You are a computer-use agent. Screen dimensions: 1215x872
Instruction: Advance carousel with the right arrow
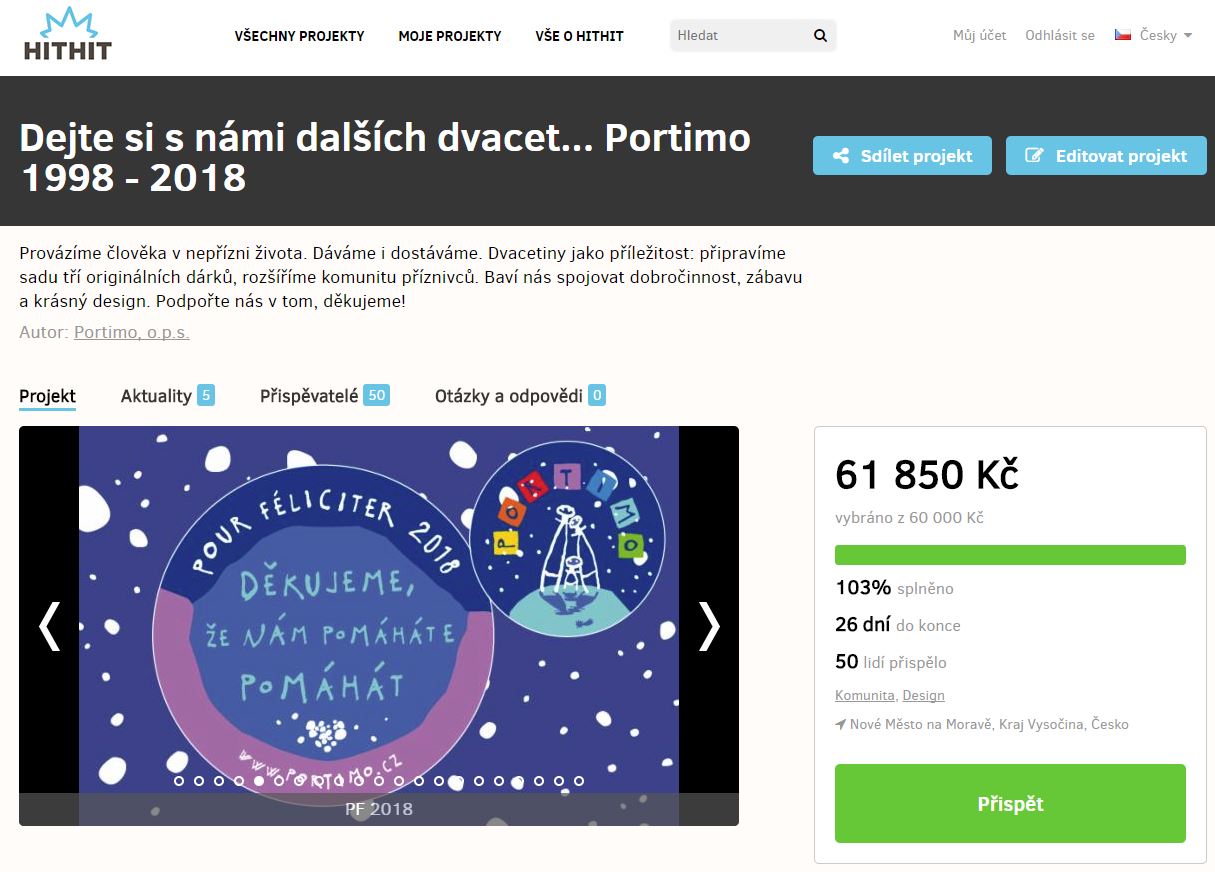click(709, 626)
